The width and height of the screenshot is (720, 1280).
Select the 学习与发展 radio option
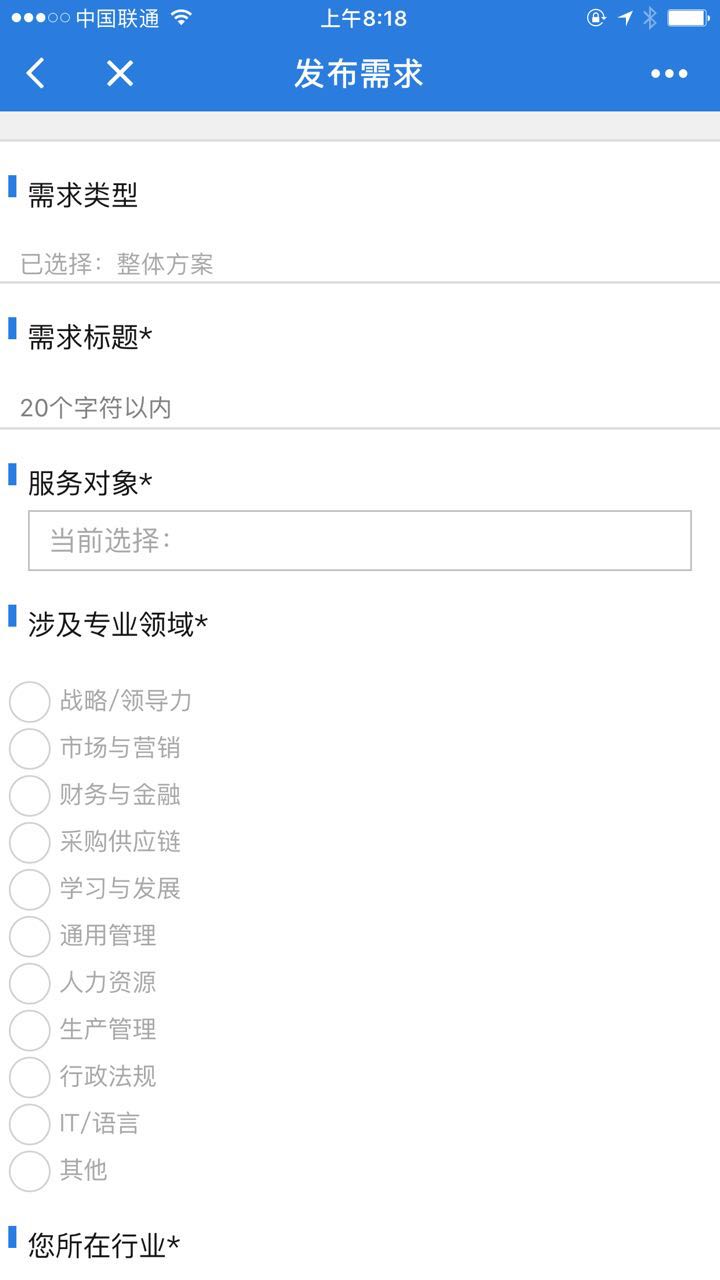click(x=30, y=890)
